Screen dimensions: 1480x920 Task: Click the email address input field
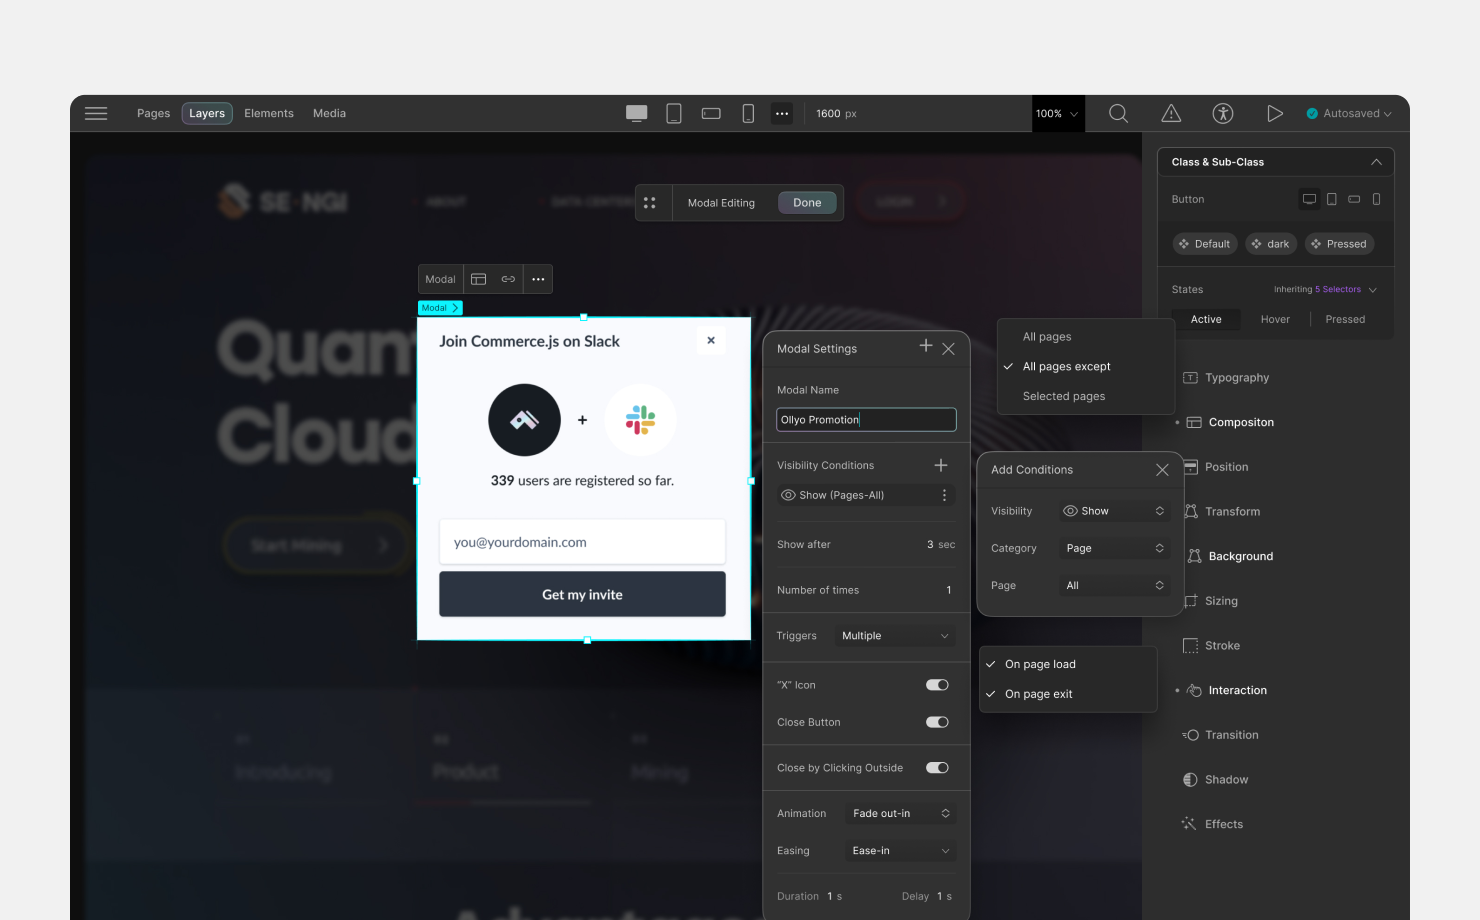coord(582,542)
